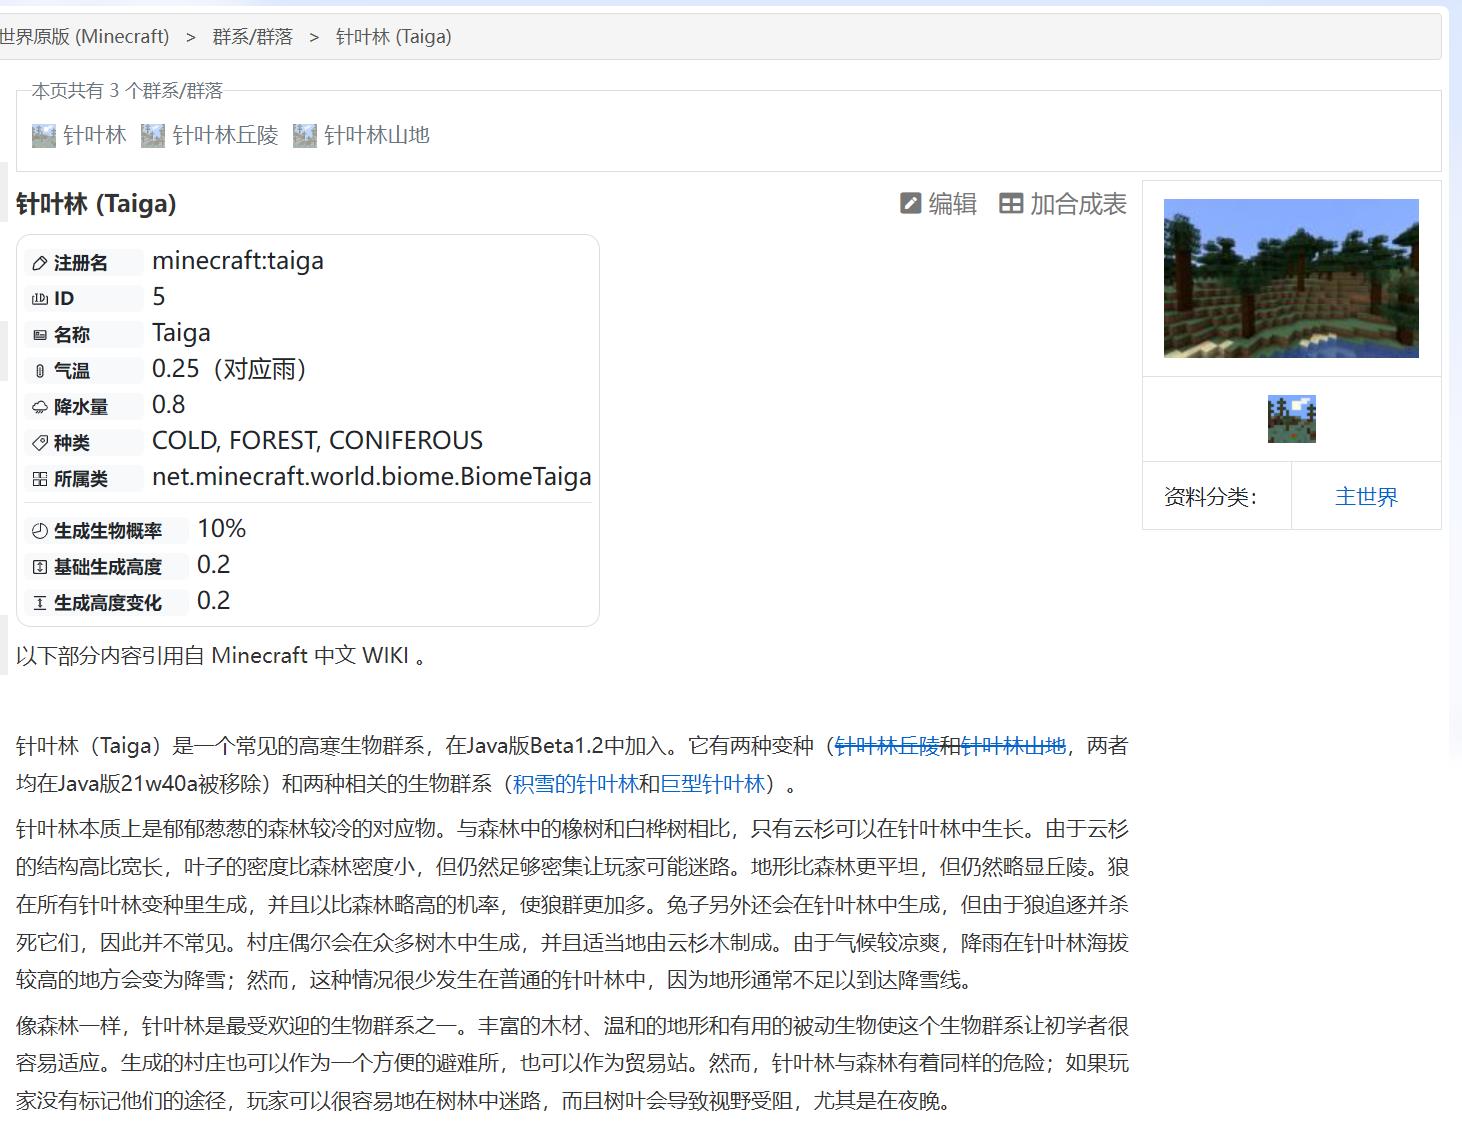Open the 主世界 category link
This screenshot has height=1137, width=1462.
pos(1366,497)
